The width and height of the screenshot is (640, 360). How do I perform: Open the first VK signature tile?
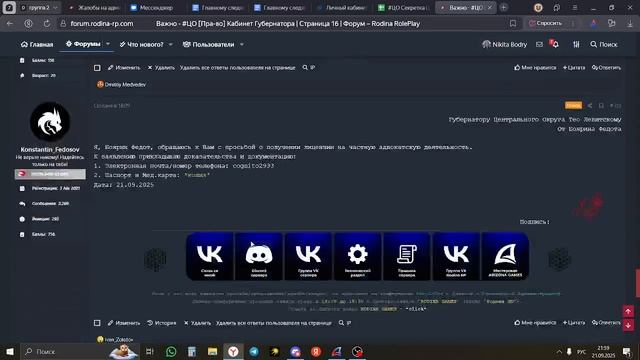tap(209, 256)
